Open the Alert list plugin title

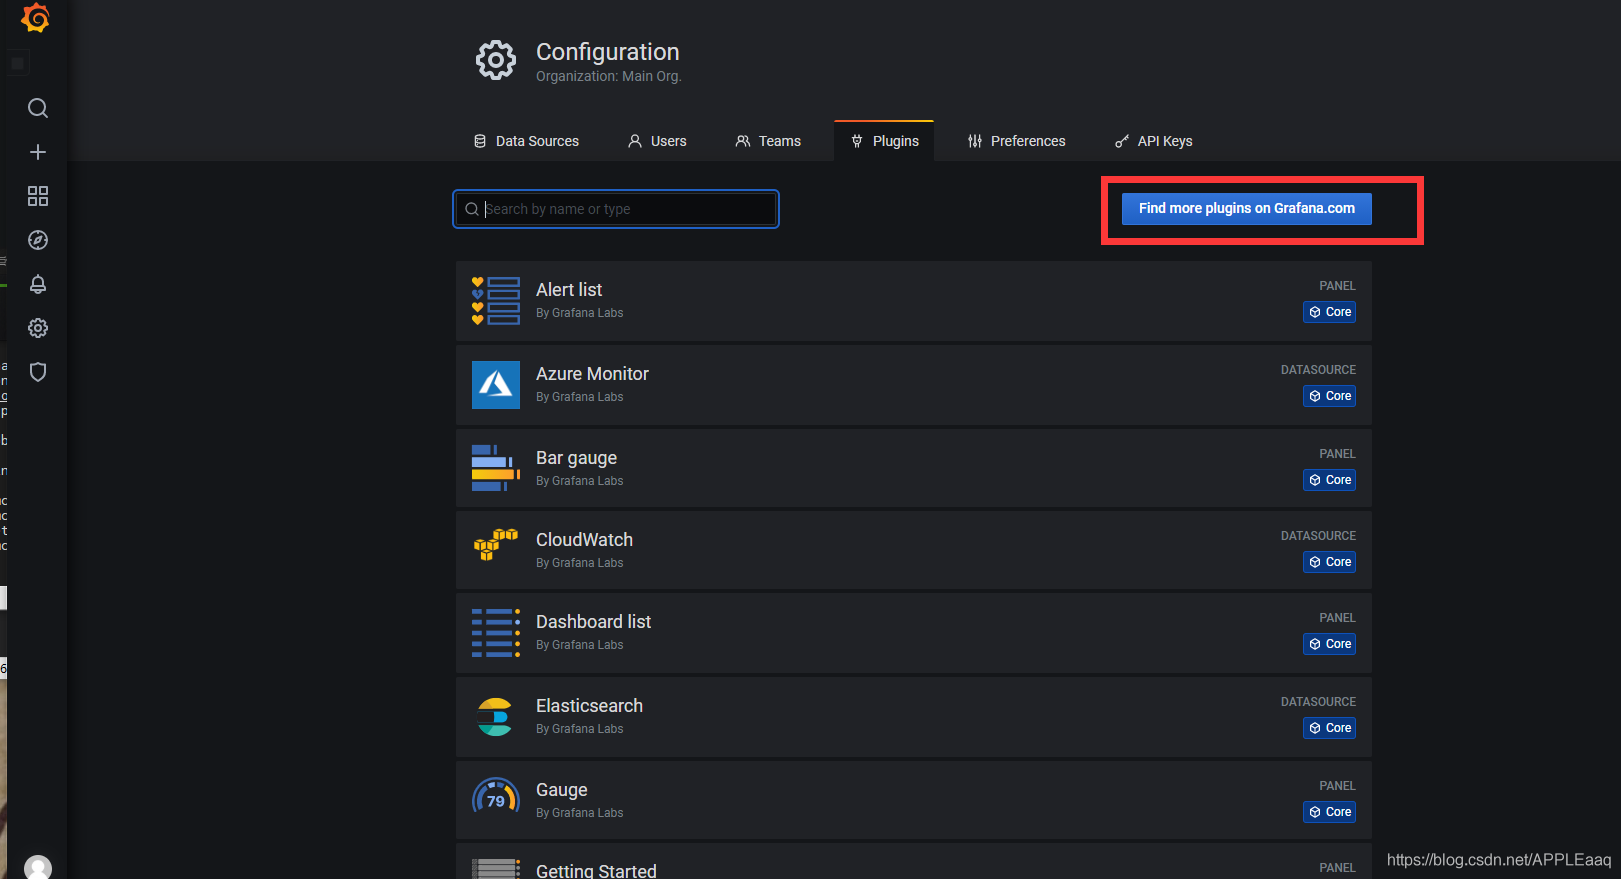coord(569,290)
